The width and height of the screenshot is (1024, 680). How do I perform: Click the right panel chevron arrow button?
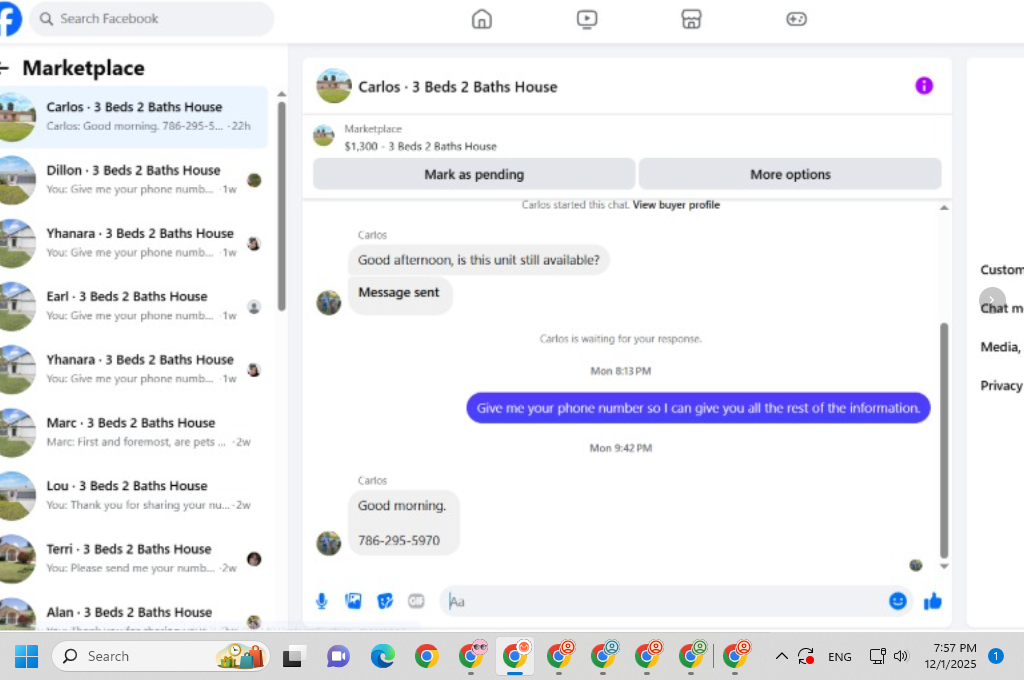[x=991, y=300]
